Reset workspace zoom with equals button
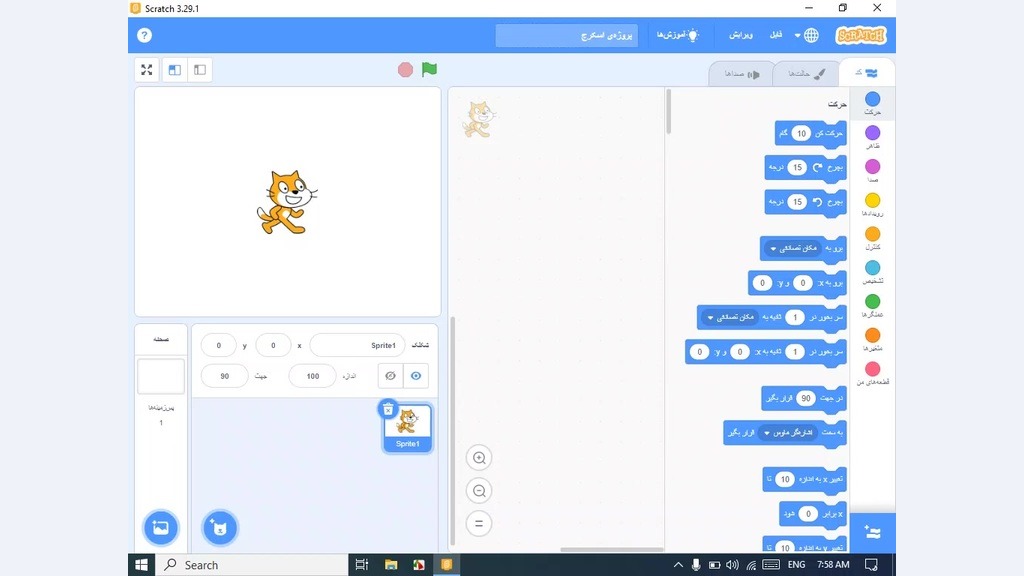The image size is (1024, 576). 479,523
